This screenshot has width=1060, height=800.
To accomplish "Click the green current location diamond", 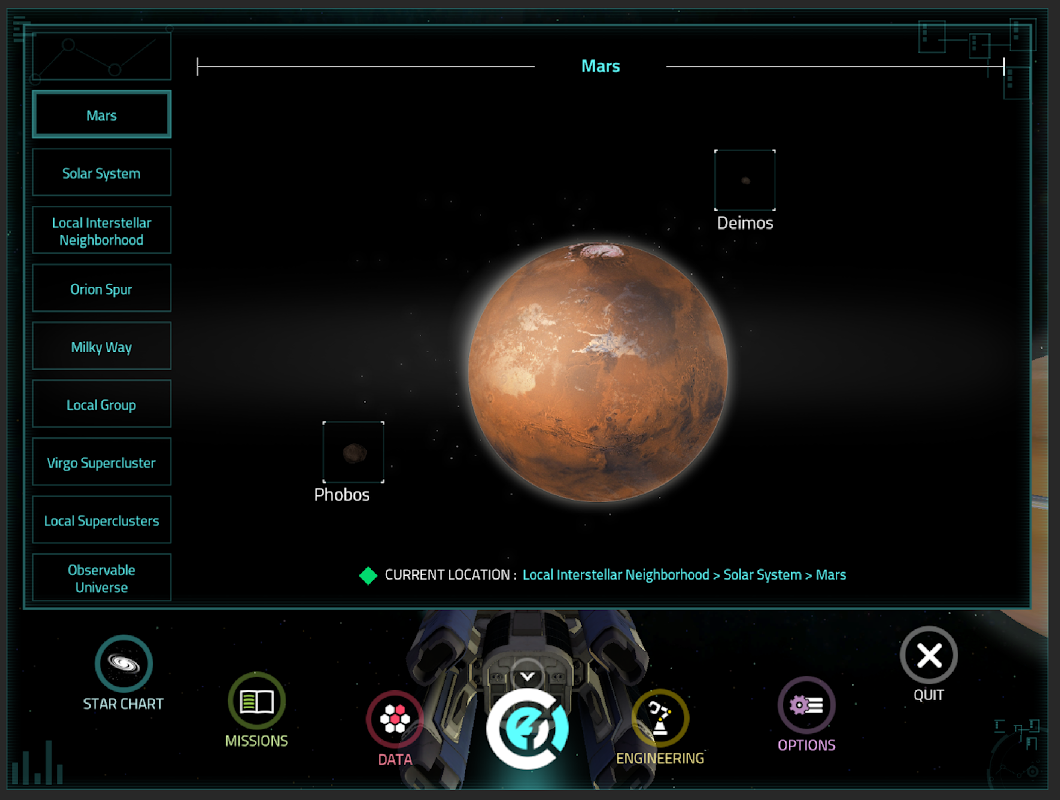I will 368,575.
